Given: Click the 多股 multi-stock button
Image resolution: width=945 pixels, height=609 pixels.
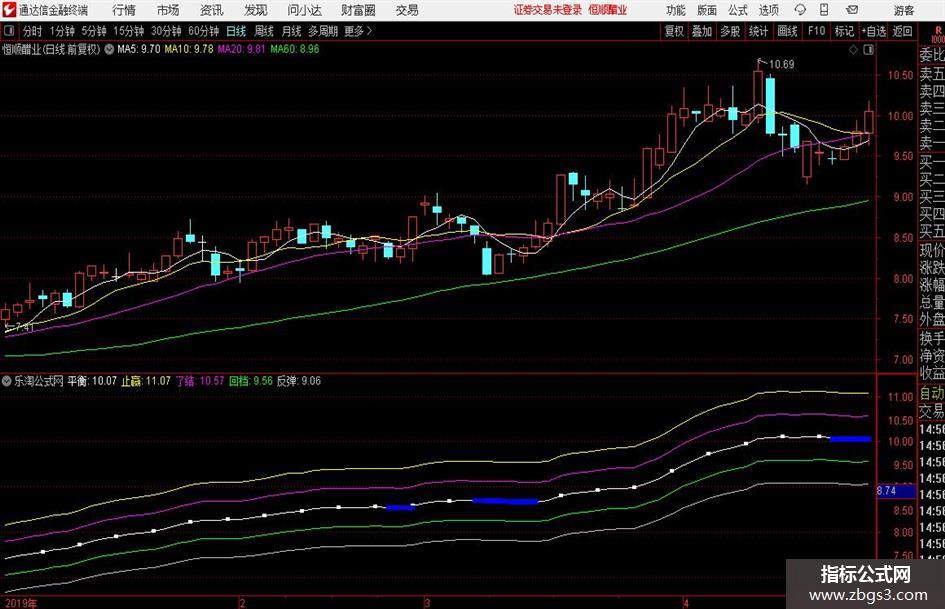Looking at the screenshot, I should tap(730, 31).
